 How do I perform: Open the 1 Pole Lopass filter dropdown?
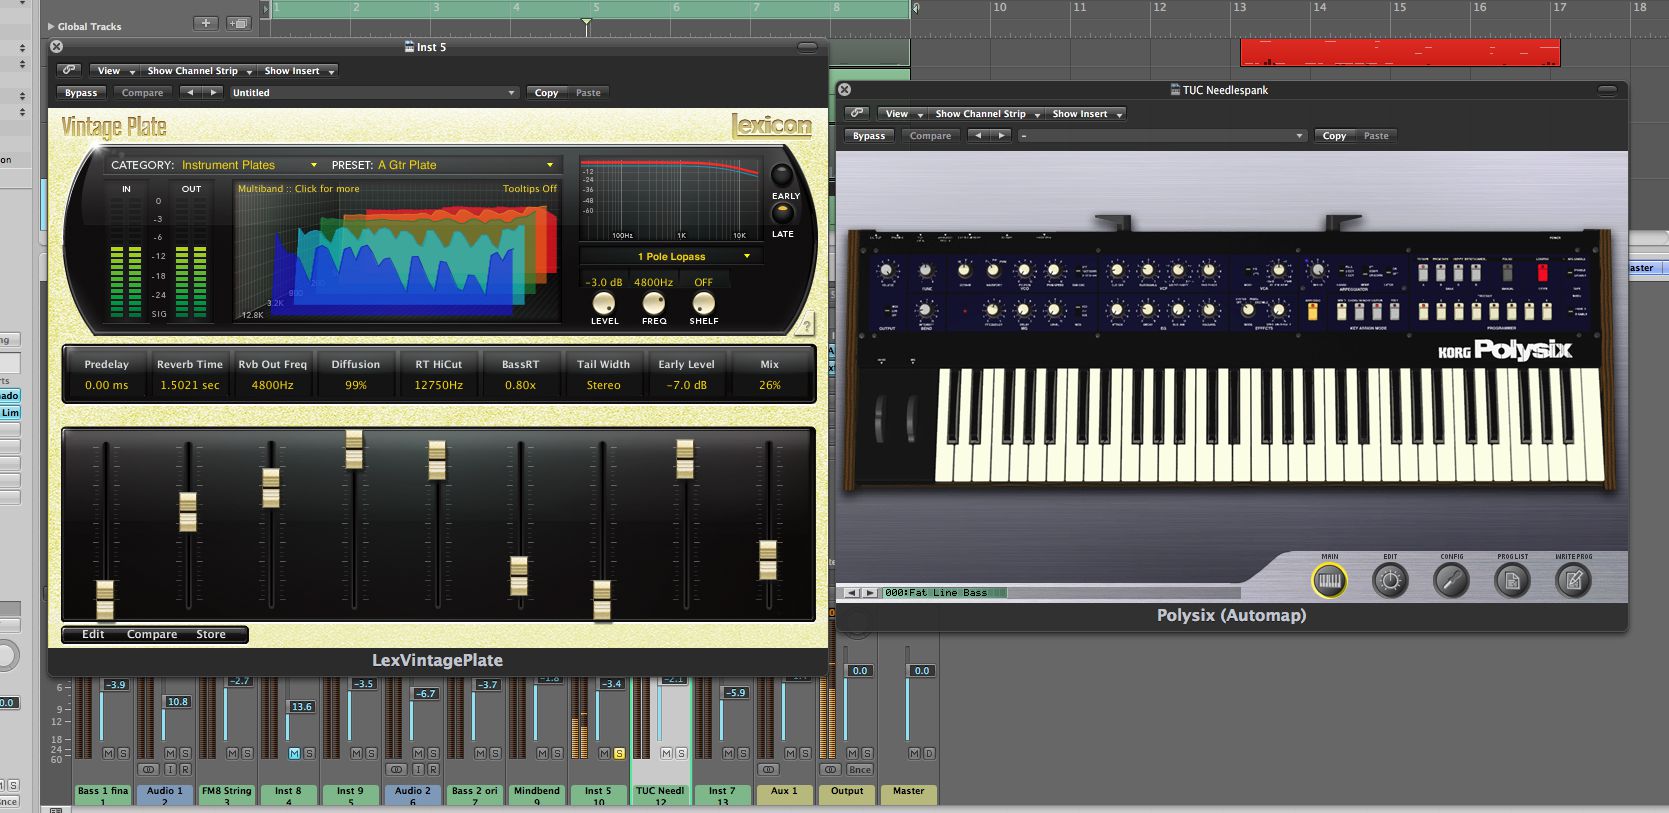671,257
